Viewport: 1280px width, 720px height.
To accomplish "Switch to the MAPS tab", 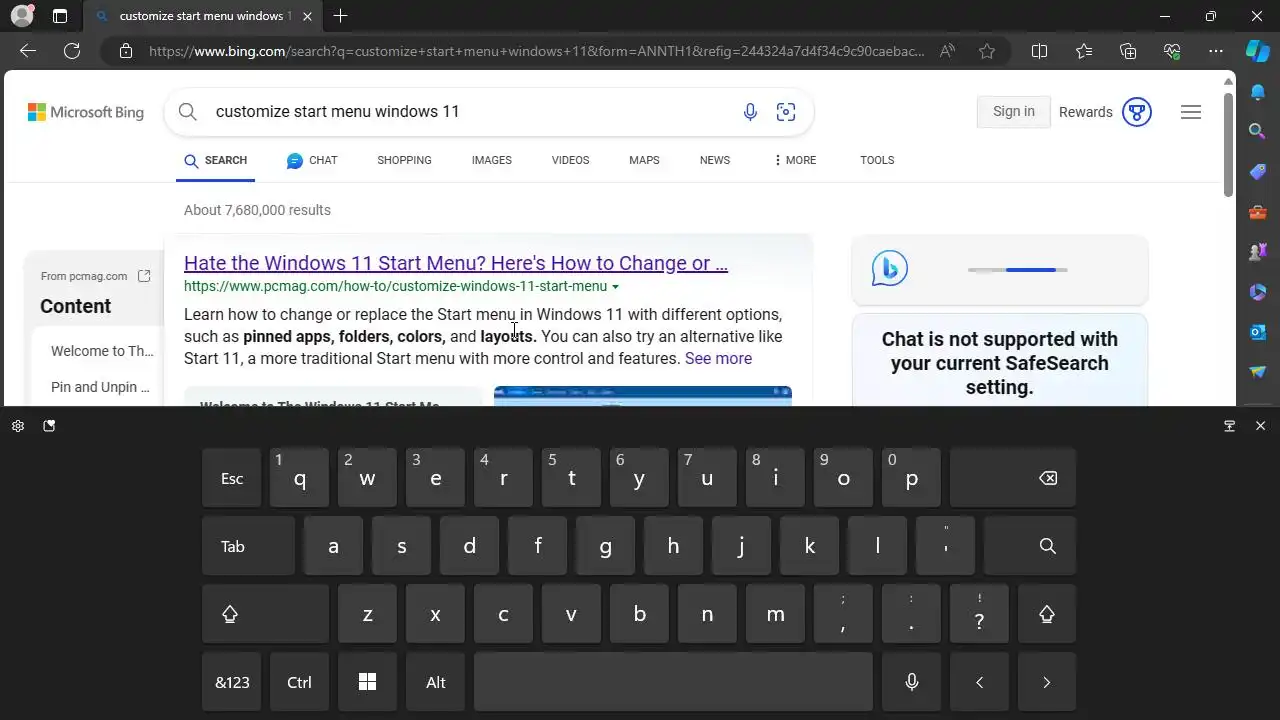I will [x=644, y=160].
